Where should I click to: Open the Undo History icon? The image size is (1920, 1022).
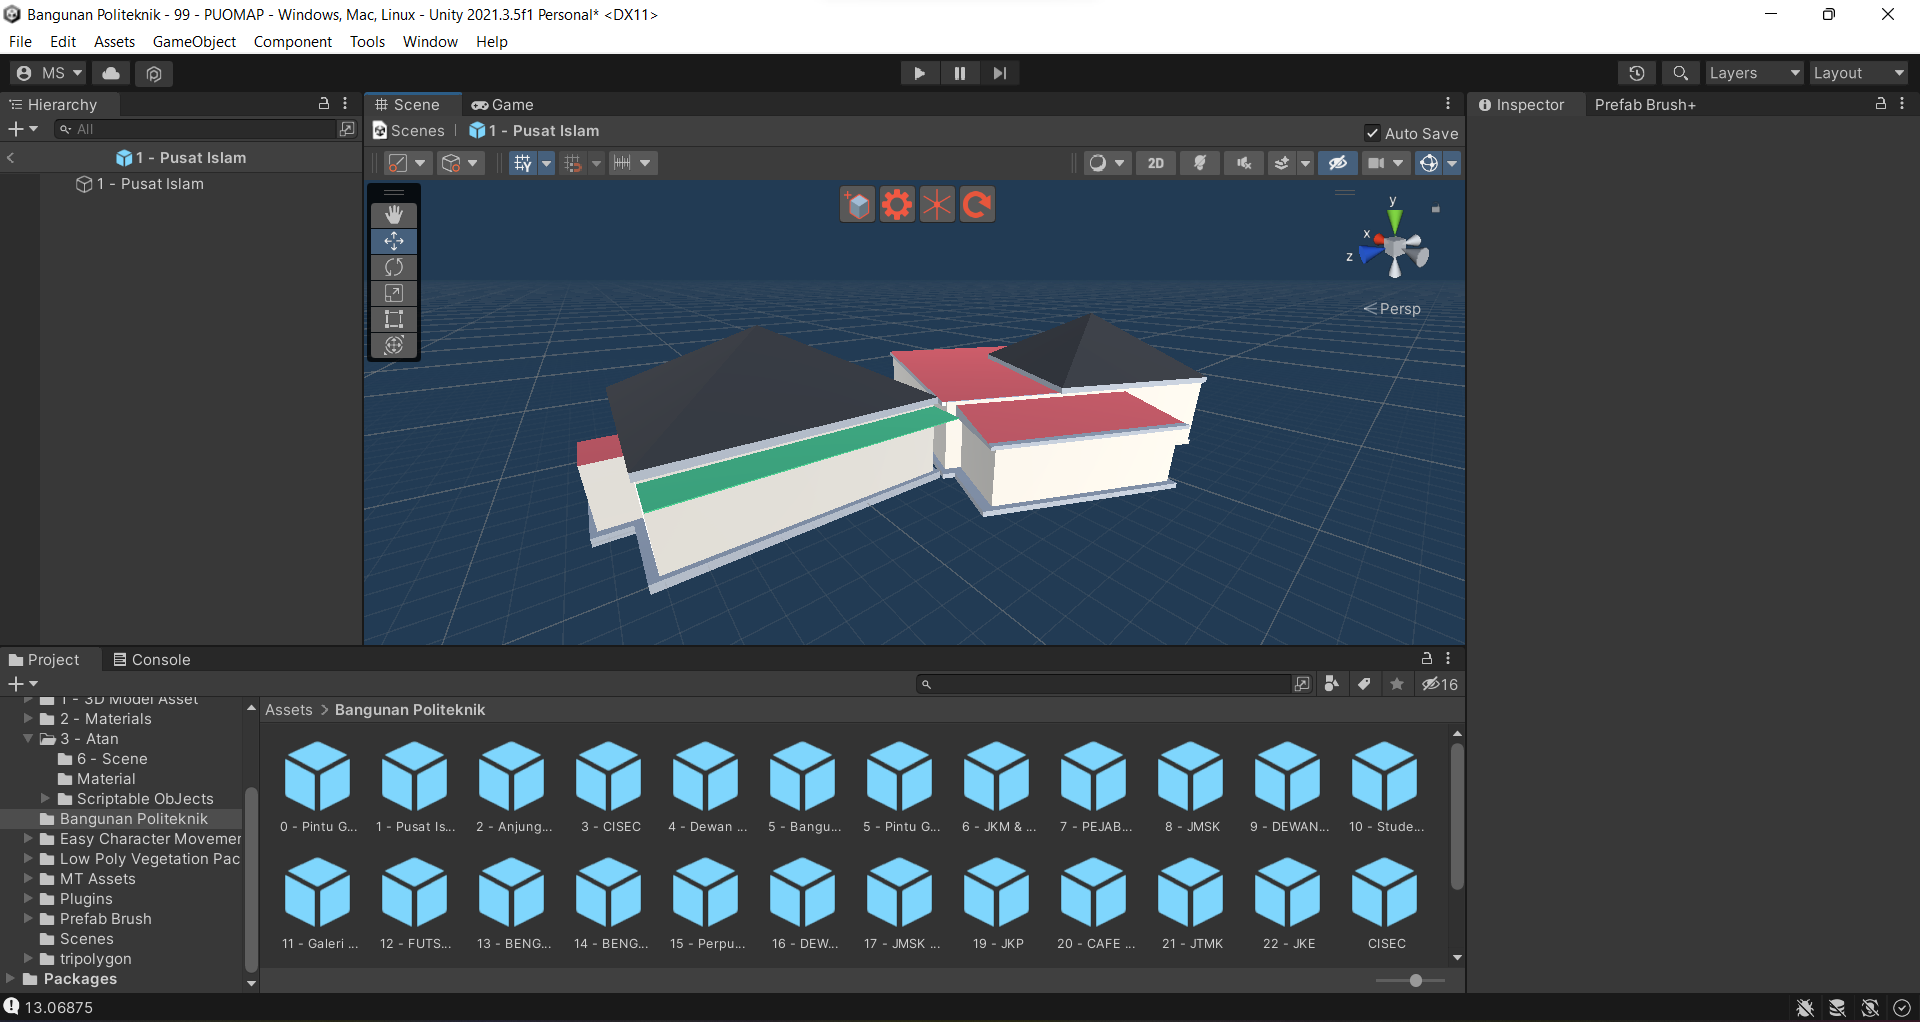pos(1636,73)
